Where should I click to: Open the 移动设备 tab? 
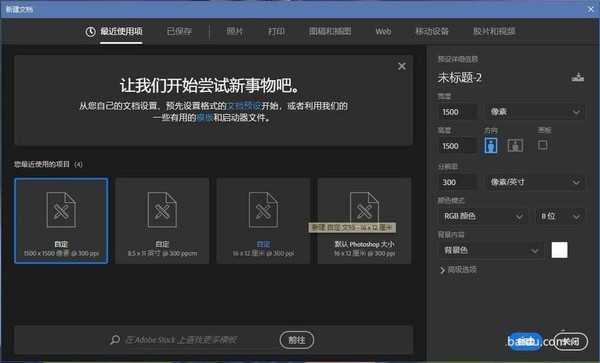[x=432, y=31]
